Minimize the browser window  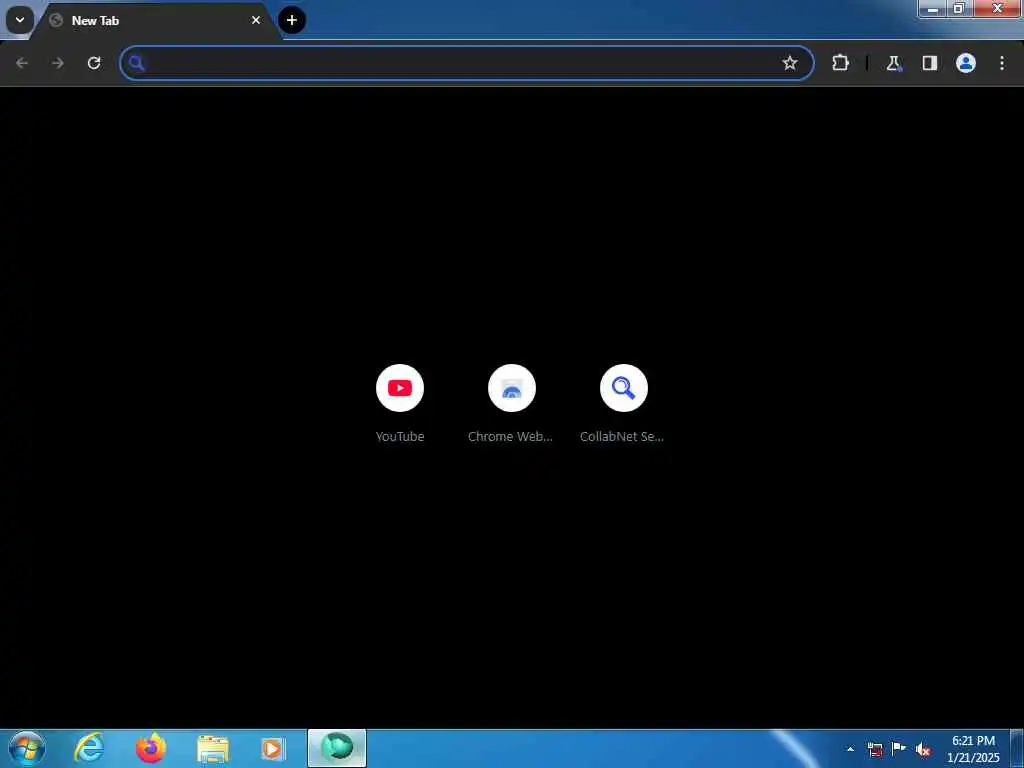[933, 8]
